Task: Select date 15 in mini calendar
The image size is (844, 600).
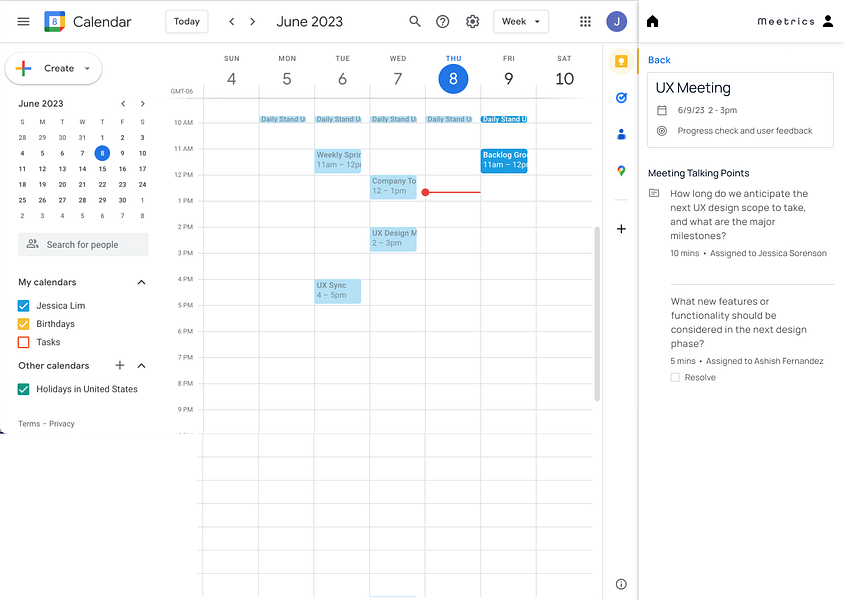Action: [102, 169]
